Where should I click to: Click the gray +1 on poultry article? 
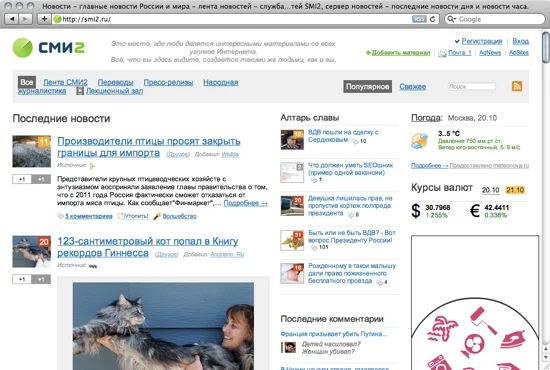pos(41,179)
